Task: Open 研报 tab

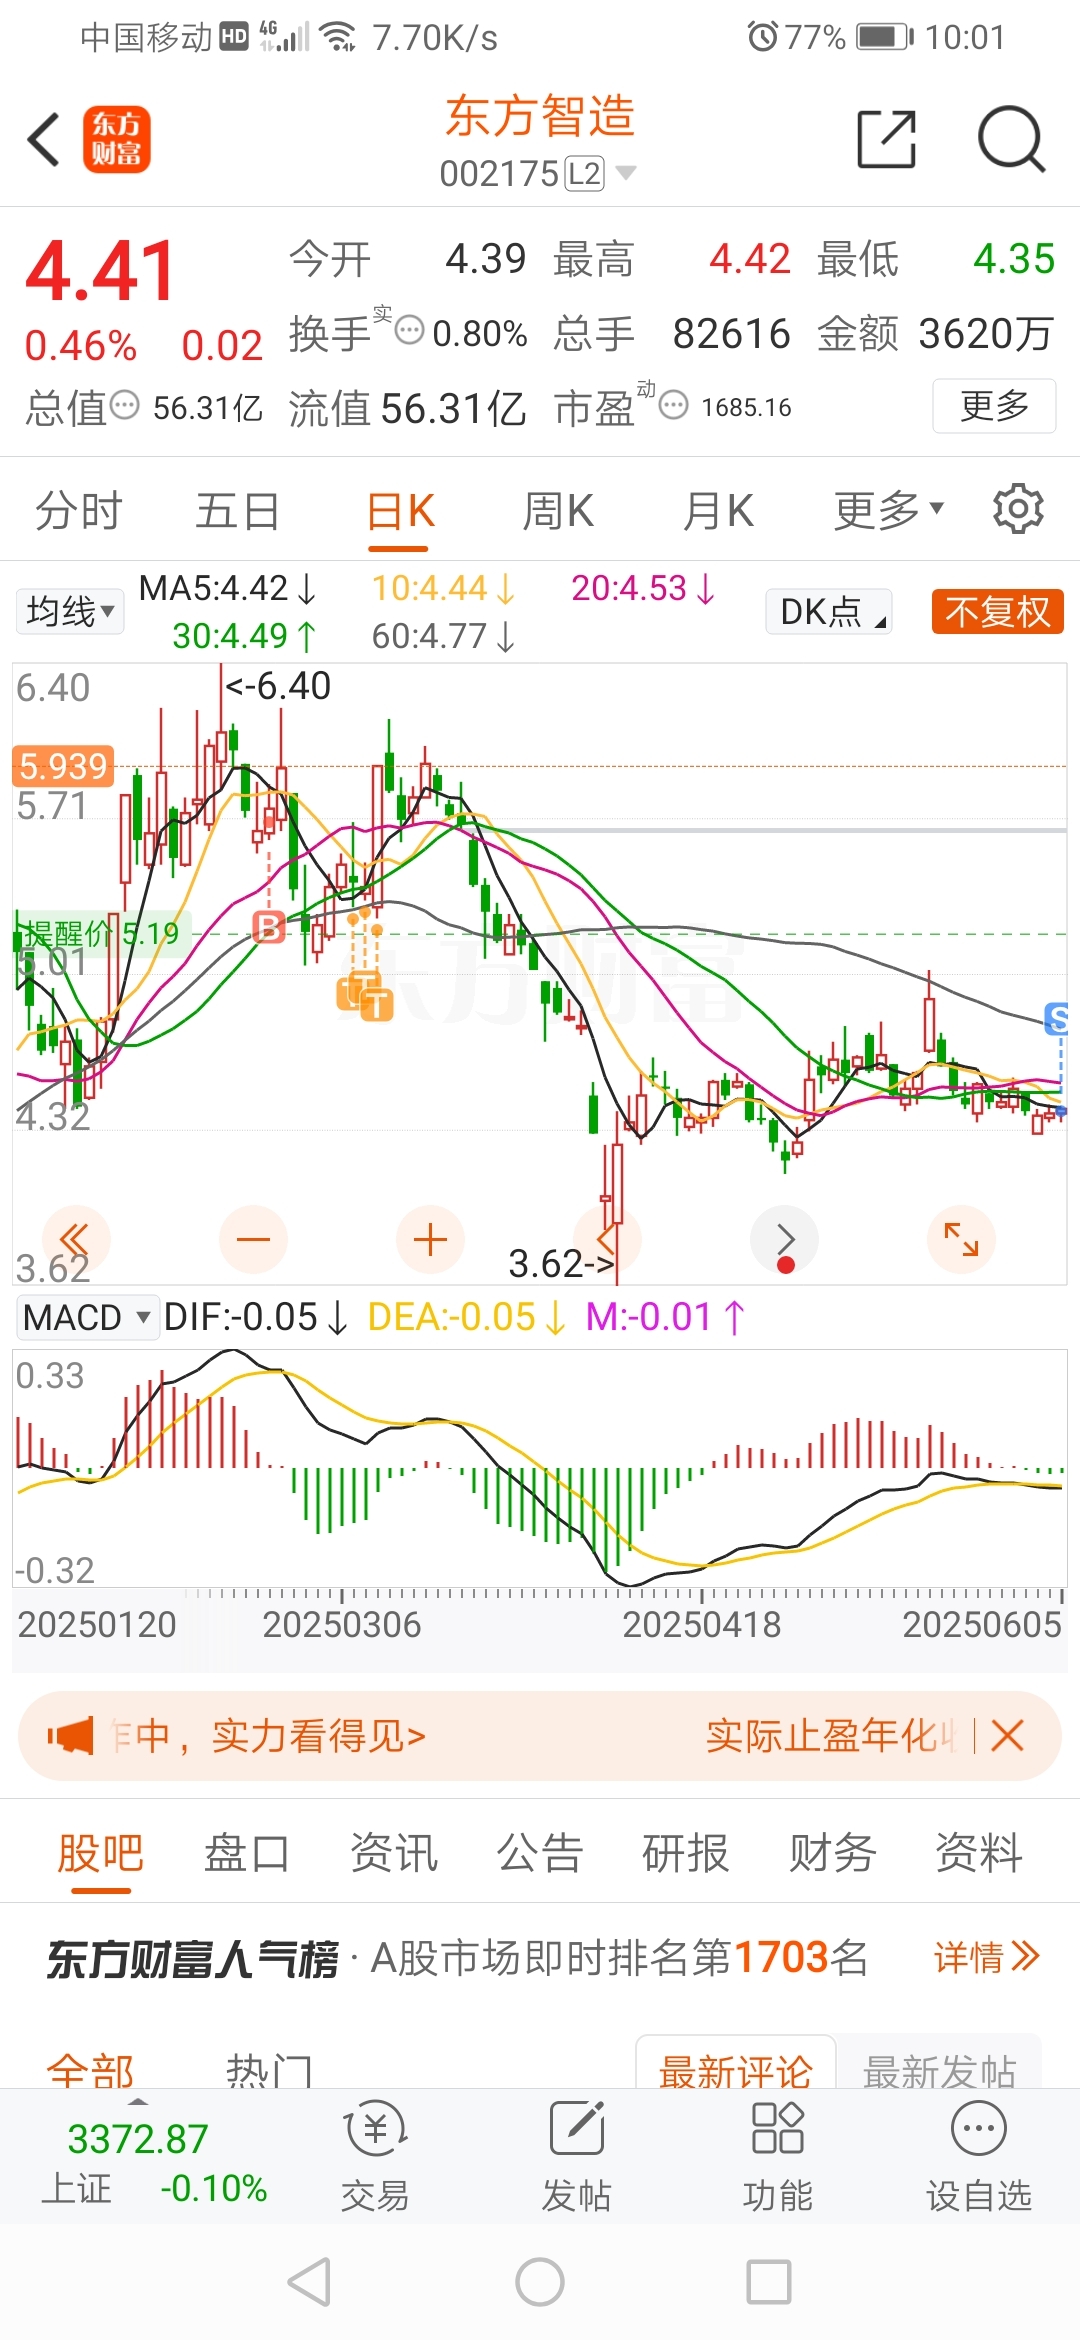Action: (x=685, y=1853)
